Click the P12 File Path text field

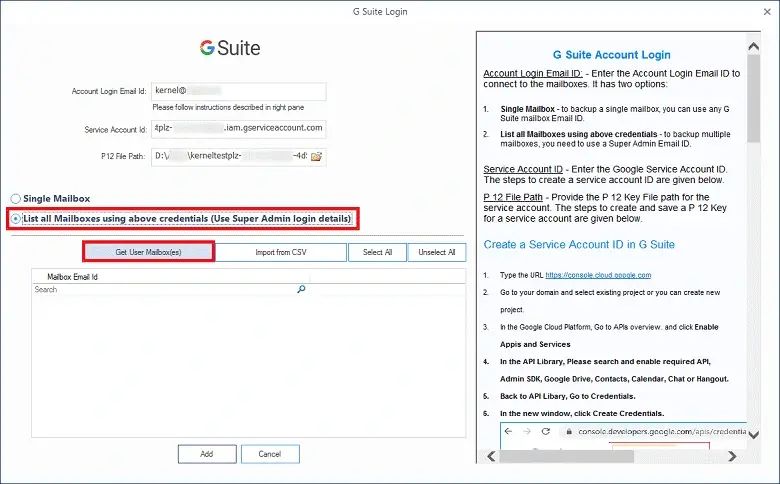(230, 156)
